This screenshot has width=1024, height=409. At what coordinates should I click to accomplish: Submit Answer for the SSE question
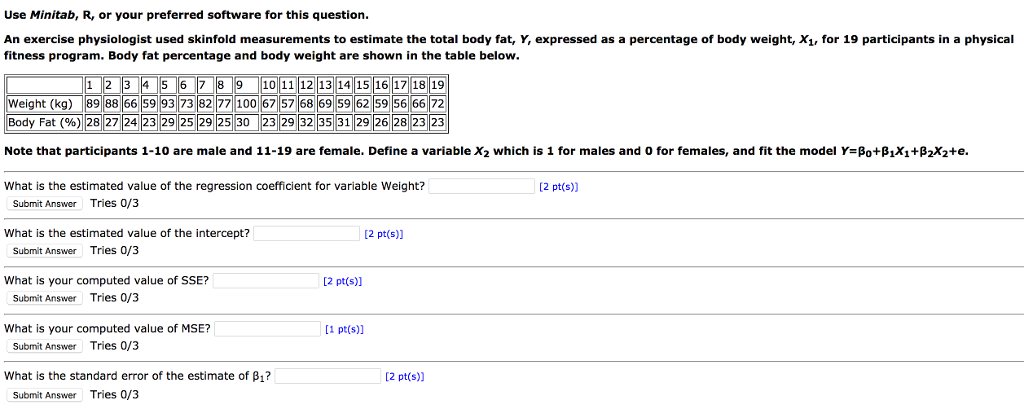click(45, 299)
